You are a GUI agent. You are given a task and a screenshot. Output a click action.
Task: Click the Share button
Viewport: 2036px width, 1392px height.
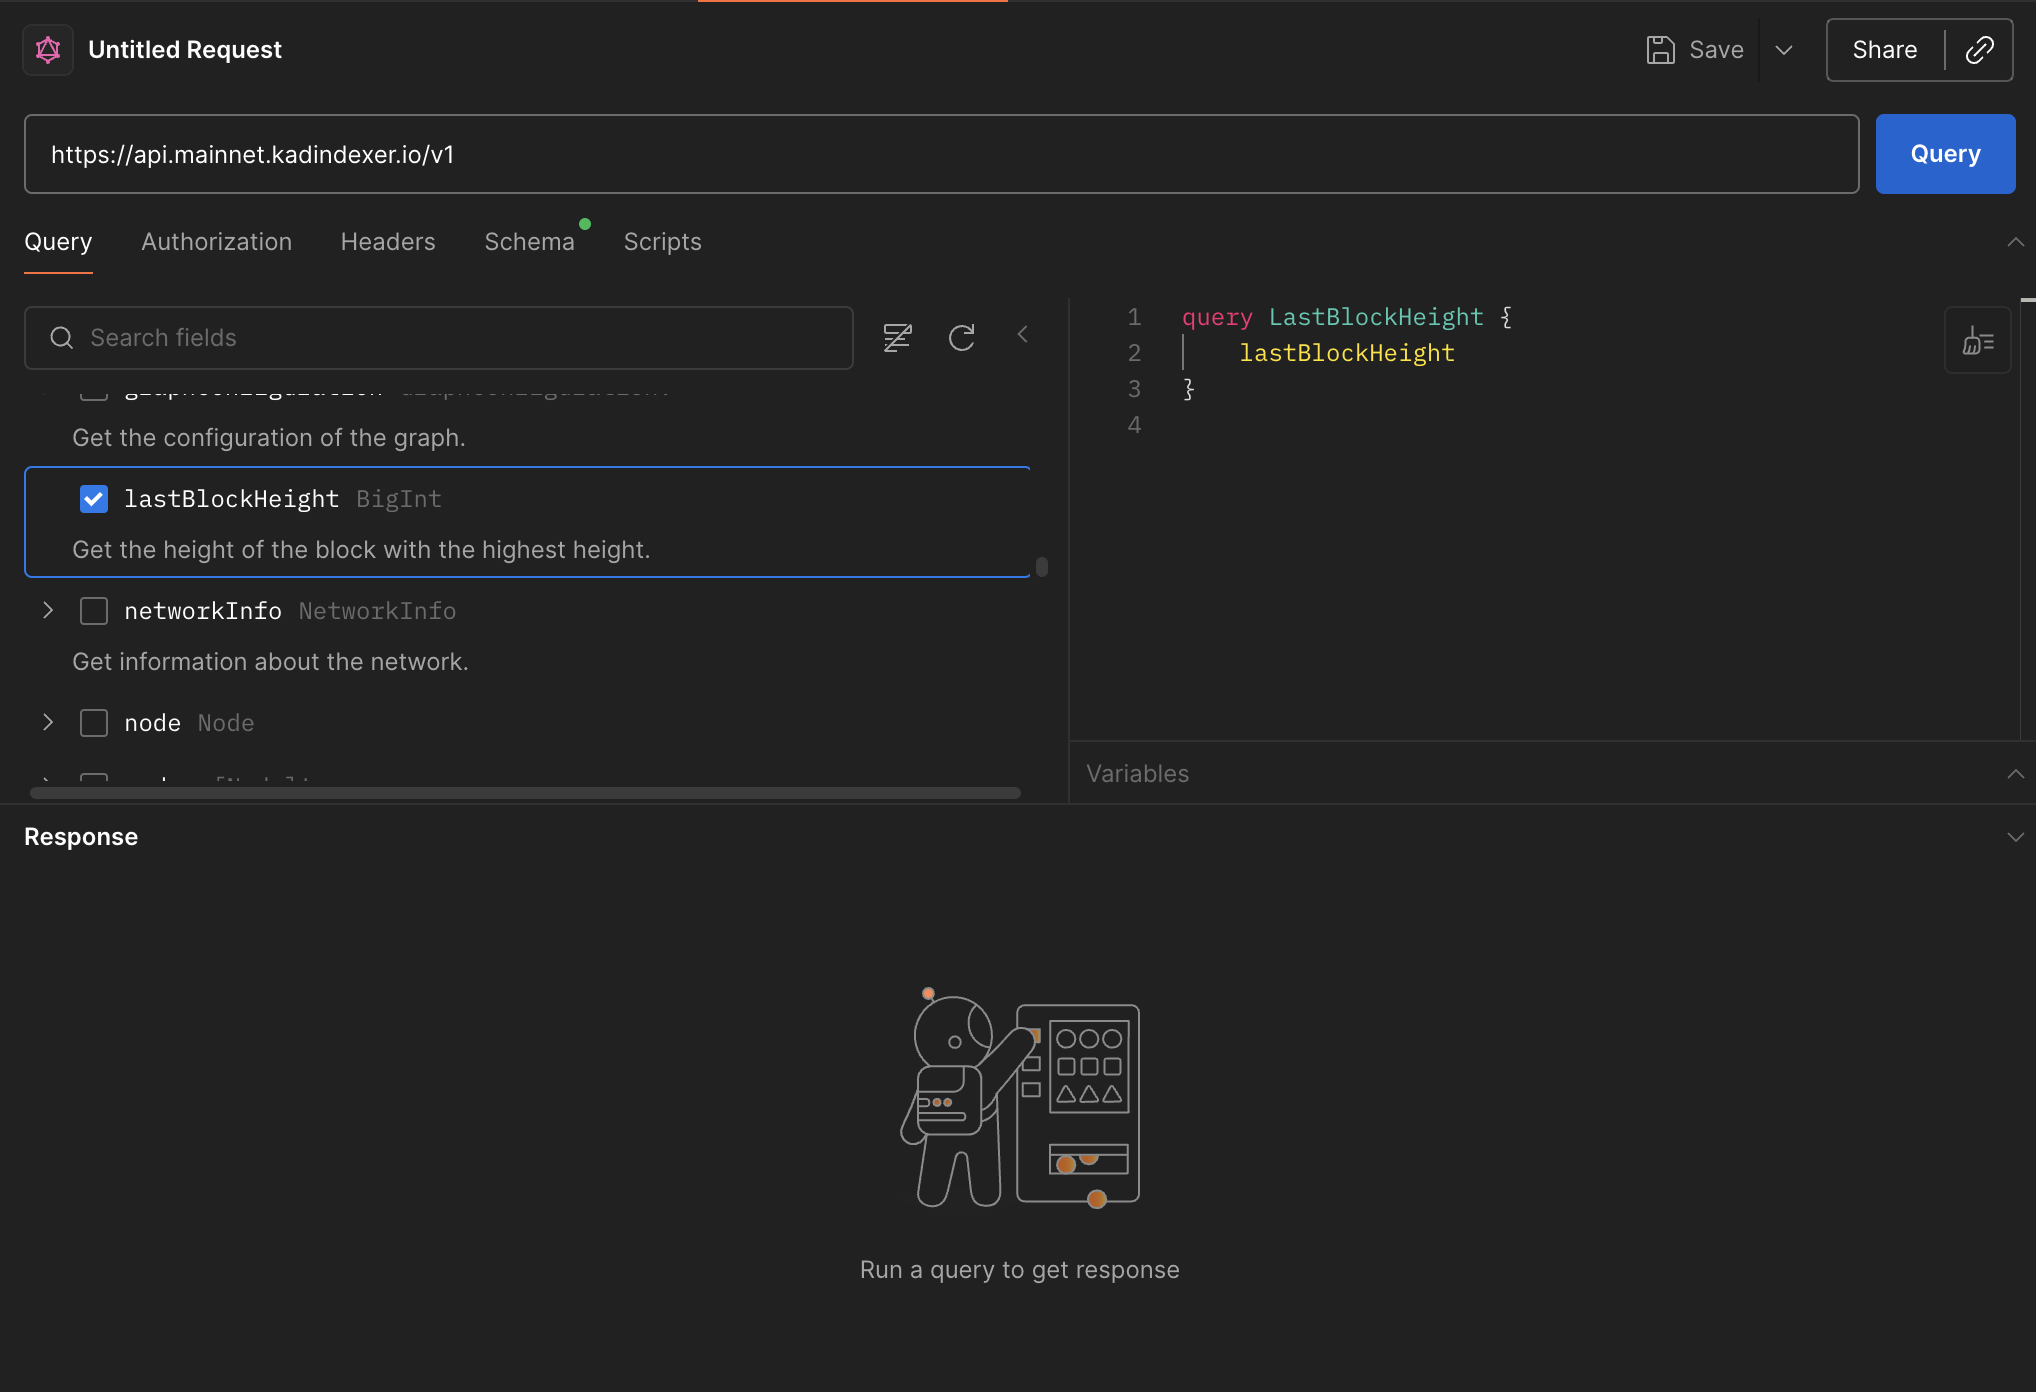point(1884,50)
